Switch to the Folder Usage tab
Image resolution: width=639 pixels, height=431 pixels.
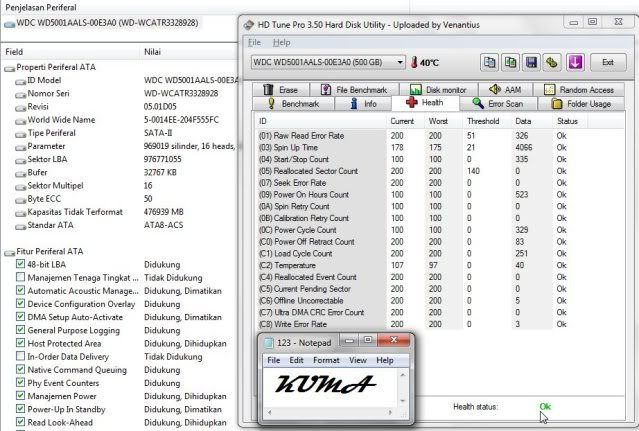pos(581,103)
